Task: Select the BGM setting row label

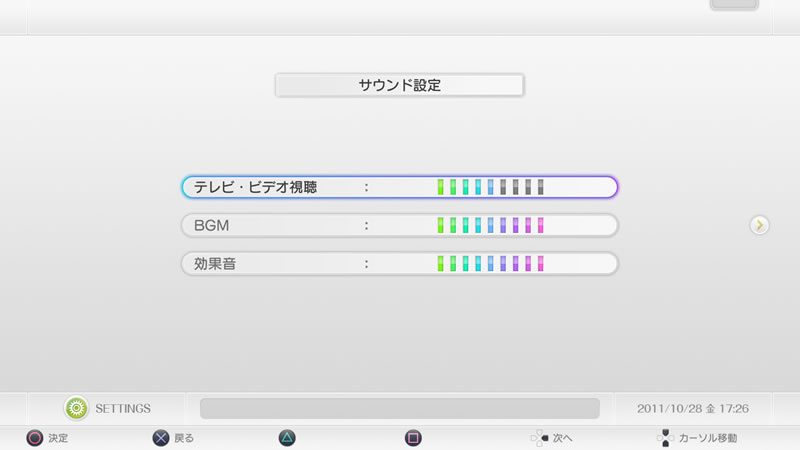Action: 212,226
